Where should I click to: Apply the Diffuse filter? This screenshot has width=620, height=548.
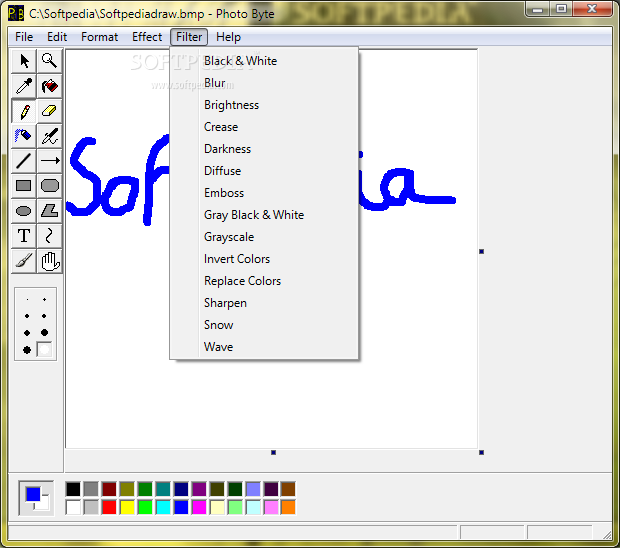264,171
